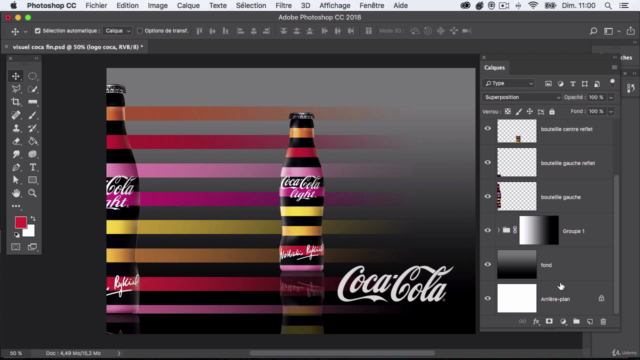Image resolution: width=640 pixels, height=360 pixels.
Task: Select the Brush tool
Action: (x=32, y=115)
